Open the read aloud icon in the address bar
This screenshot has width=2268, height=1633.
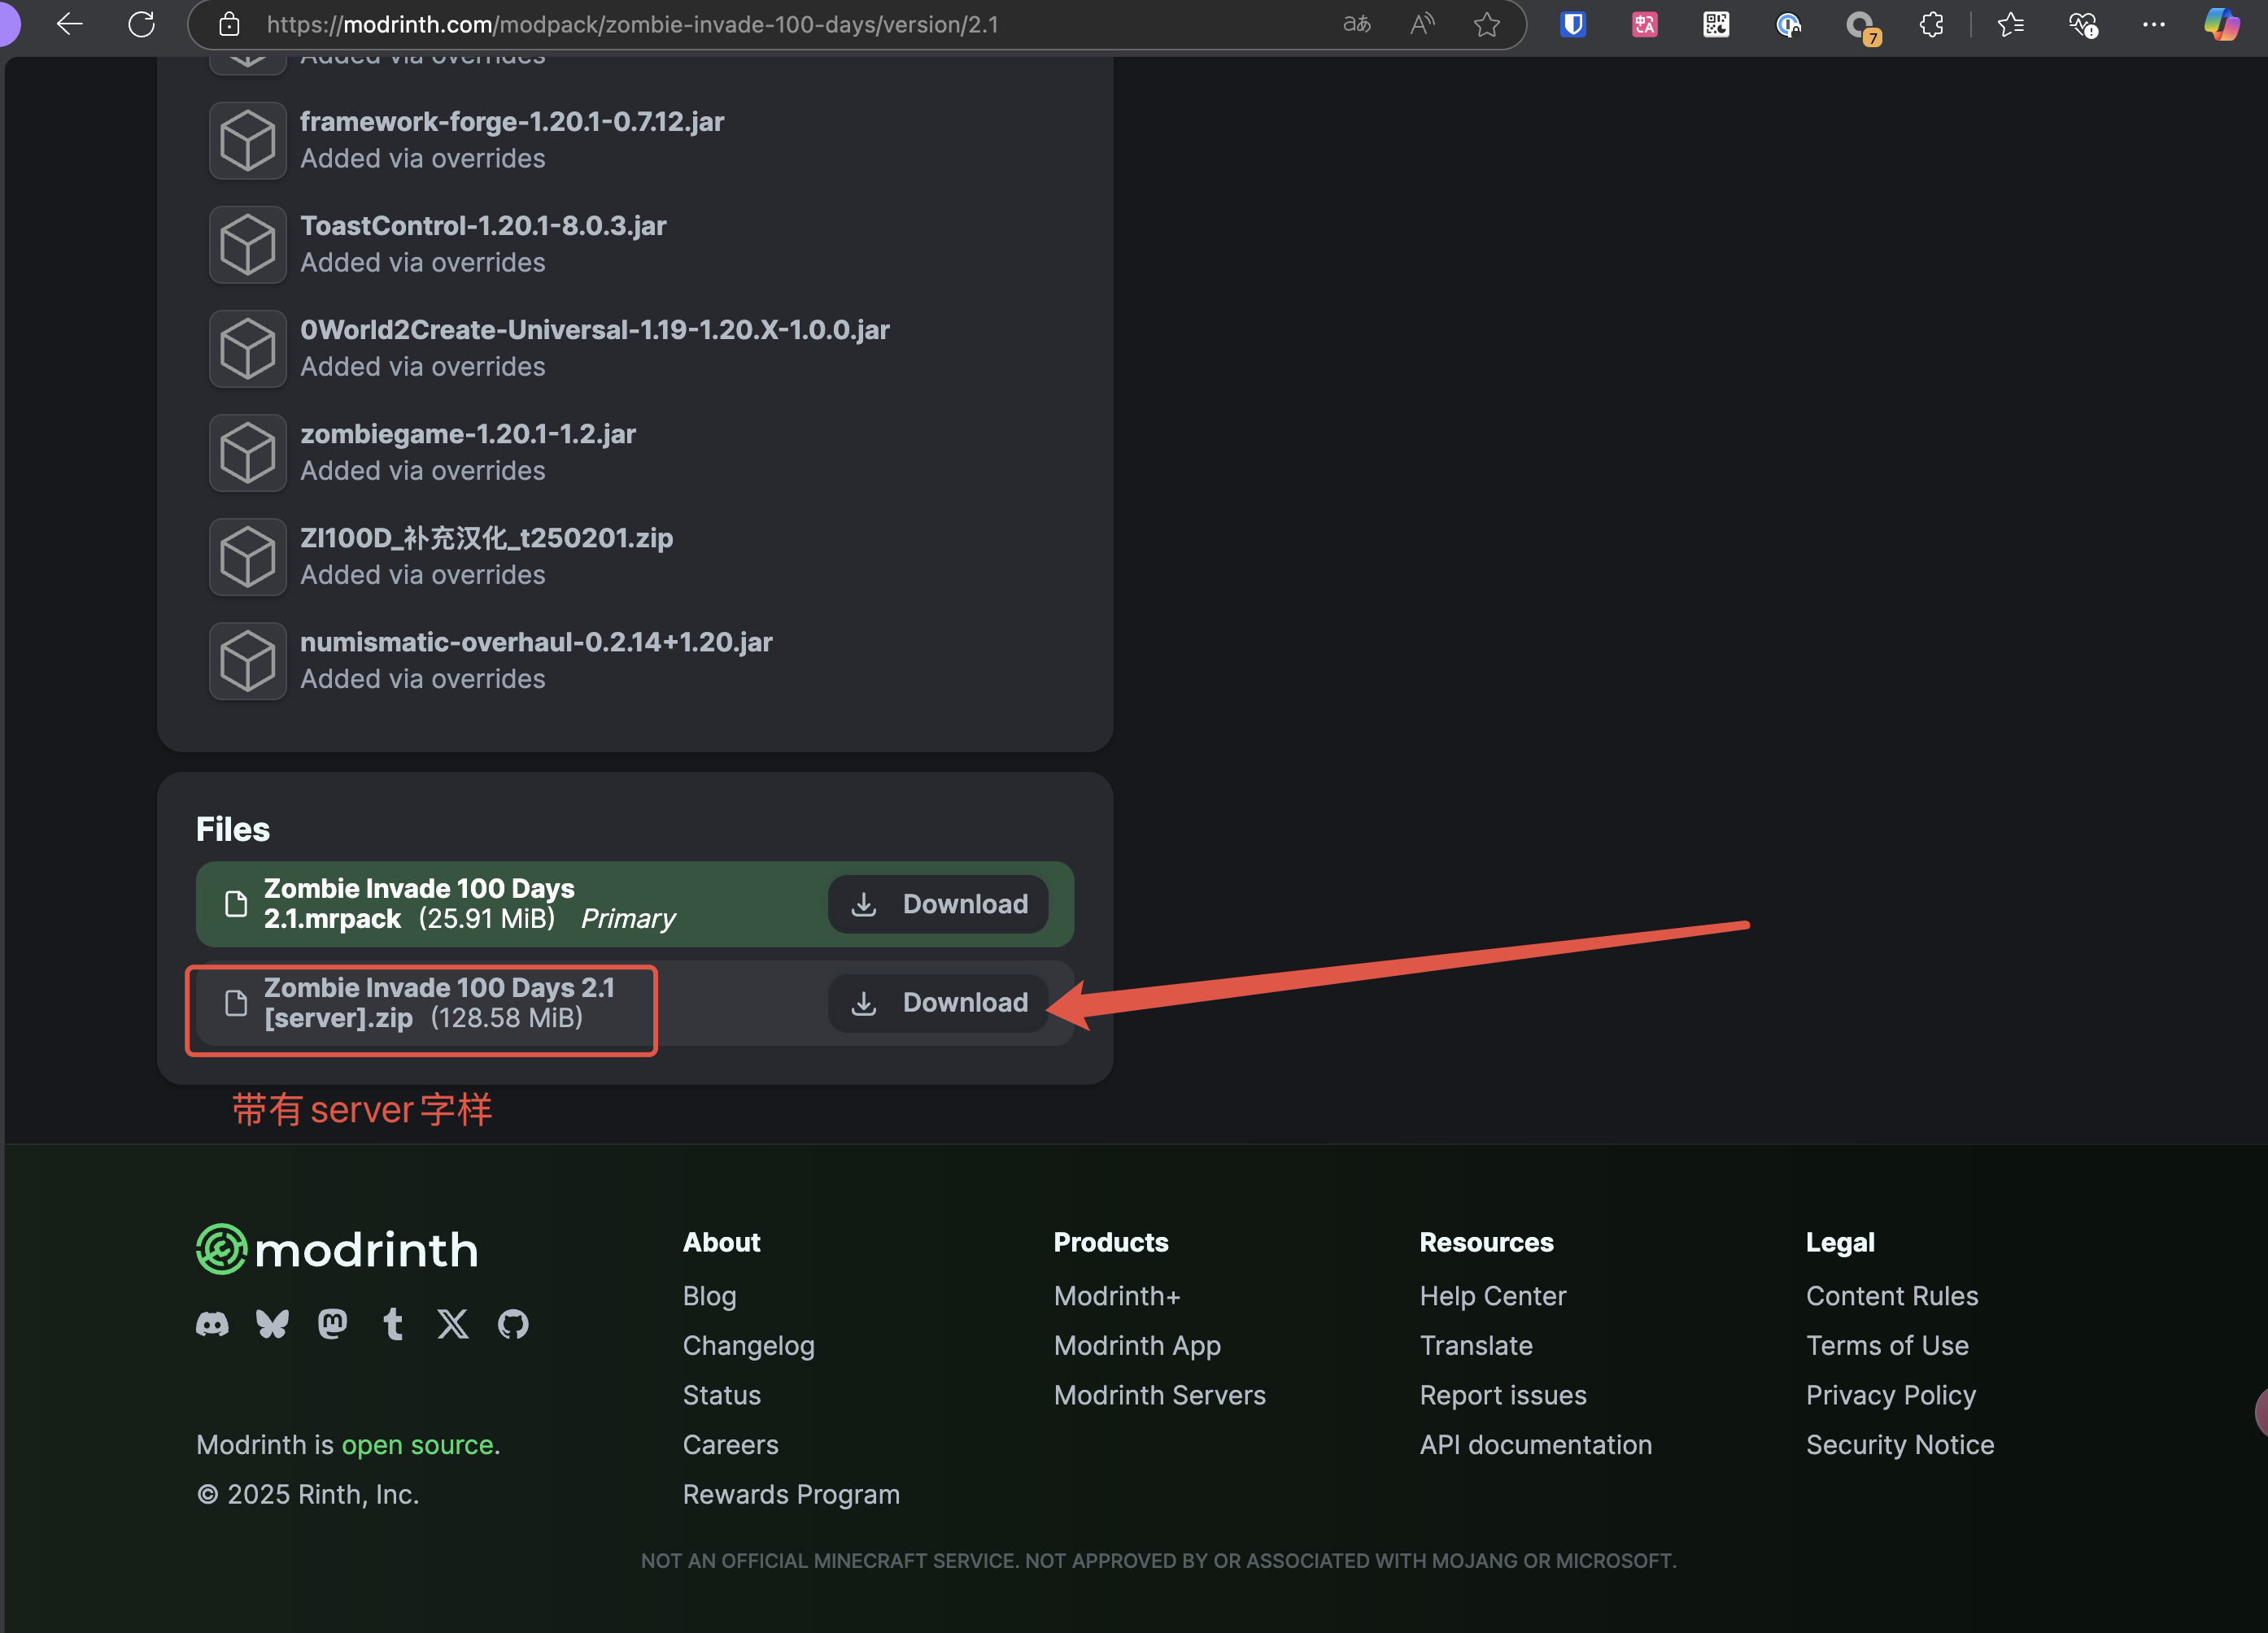[x=1421, y=24]
